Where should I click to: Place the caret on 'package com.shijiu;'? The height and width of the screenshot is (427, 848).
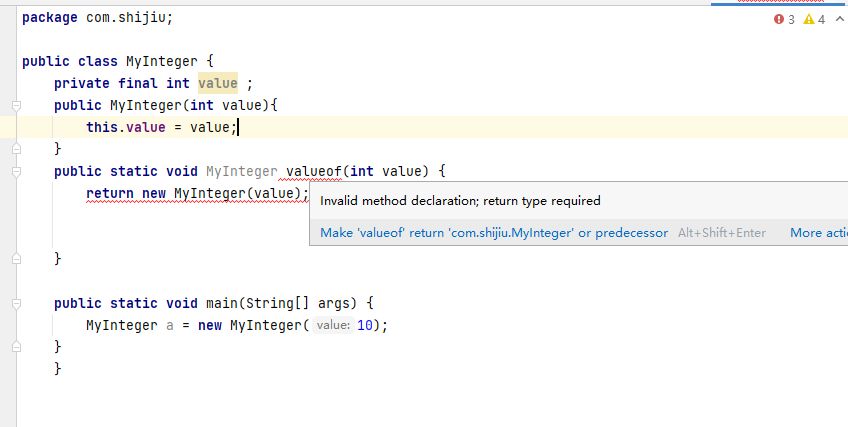[x=97, y=18]
